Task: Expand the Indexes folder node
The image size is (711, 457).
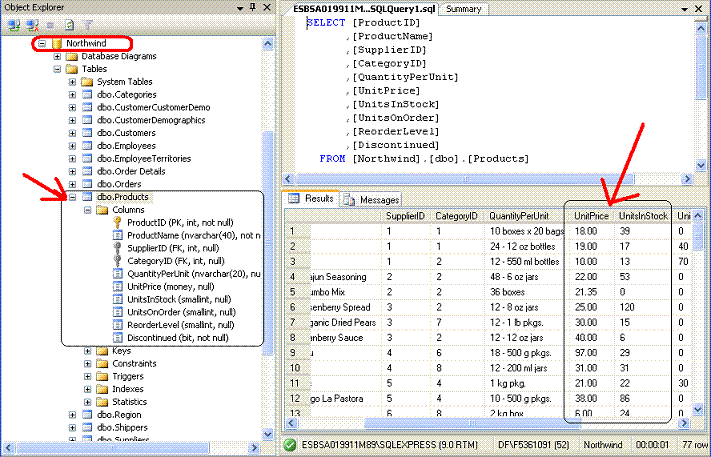Action: pyautogui.click(x=88, y=389)
